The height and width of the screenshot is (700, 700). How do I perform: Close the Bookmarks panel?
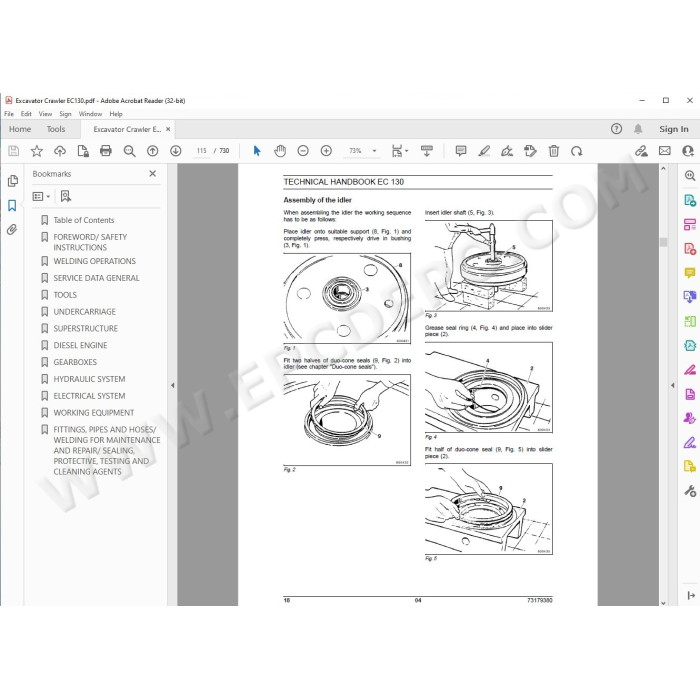pyautogui.click(x=153, y=173)
